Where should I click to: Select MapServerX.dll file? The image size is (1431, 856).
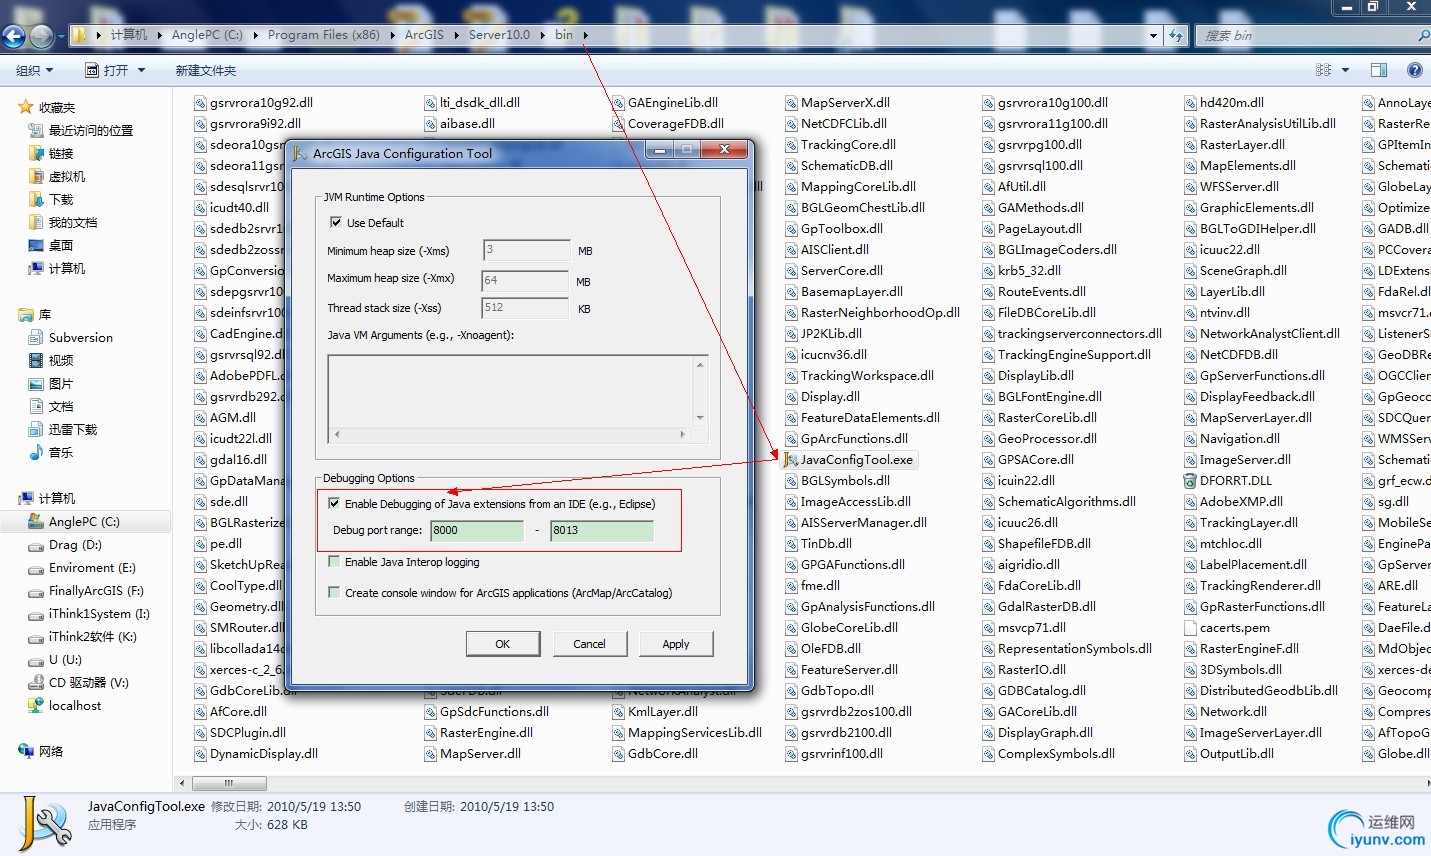coord(838,103)
